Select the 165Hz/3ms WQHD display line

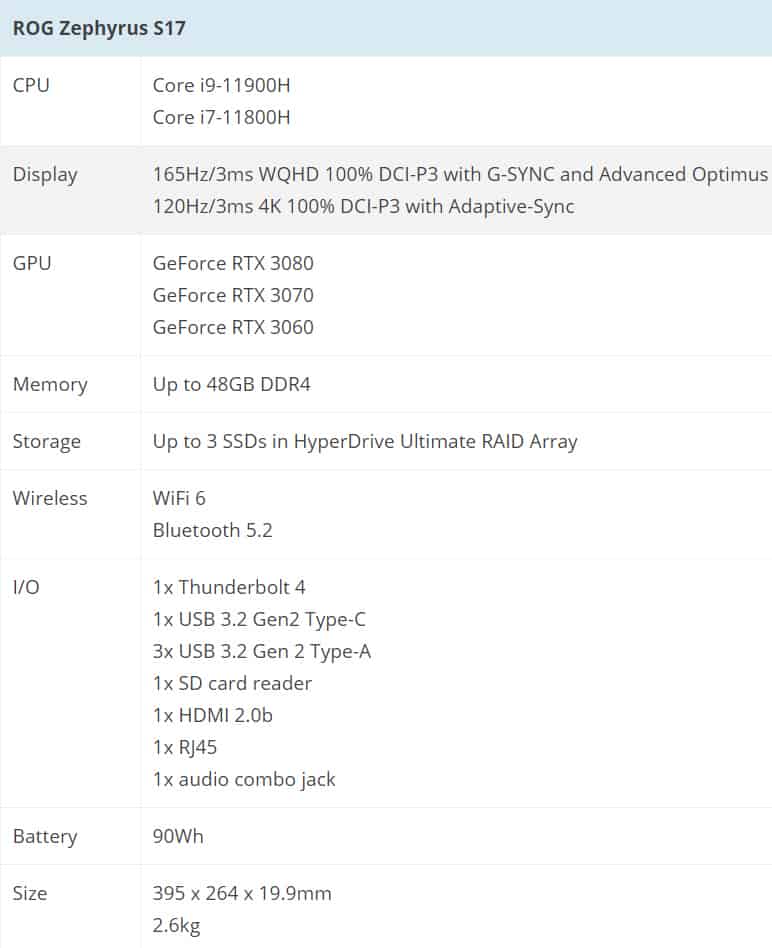[x=460, y=174]
